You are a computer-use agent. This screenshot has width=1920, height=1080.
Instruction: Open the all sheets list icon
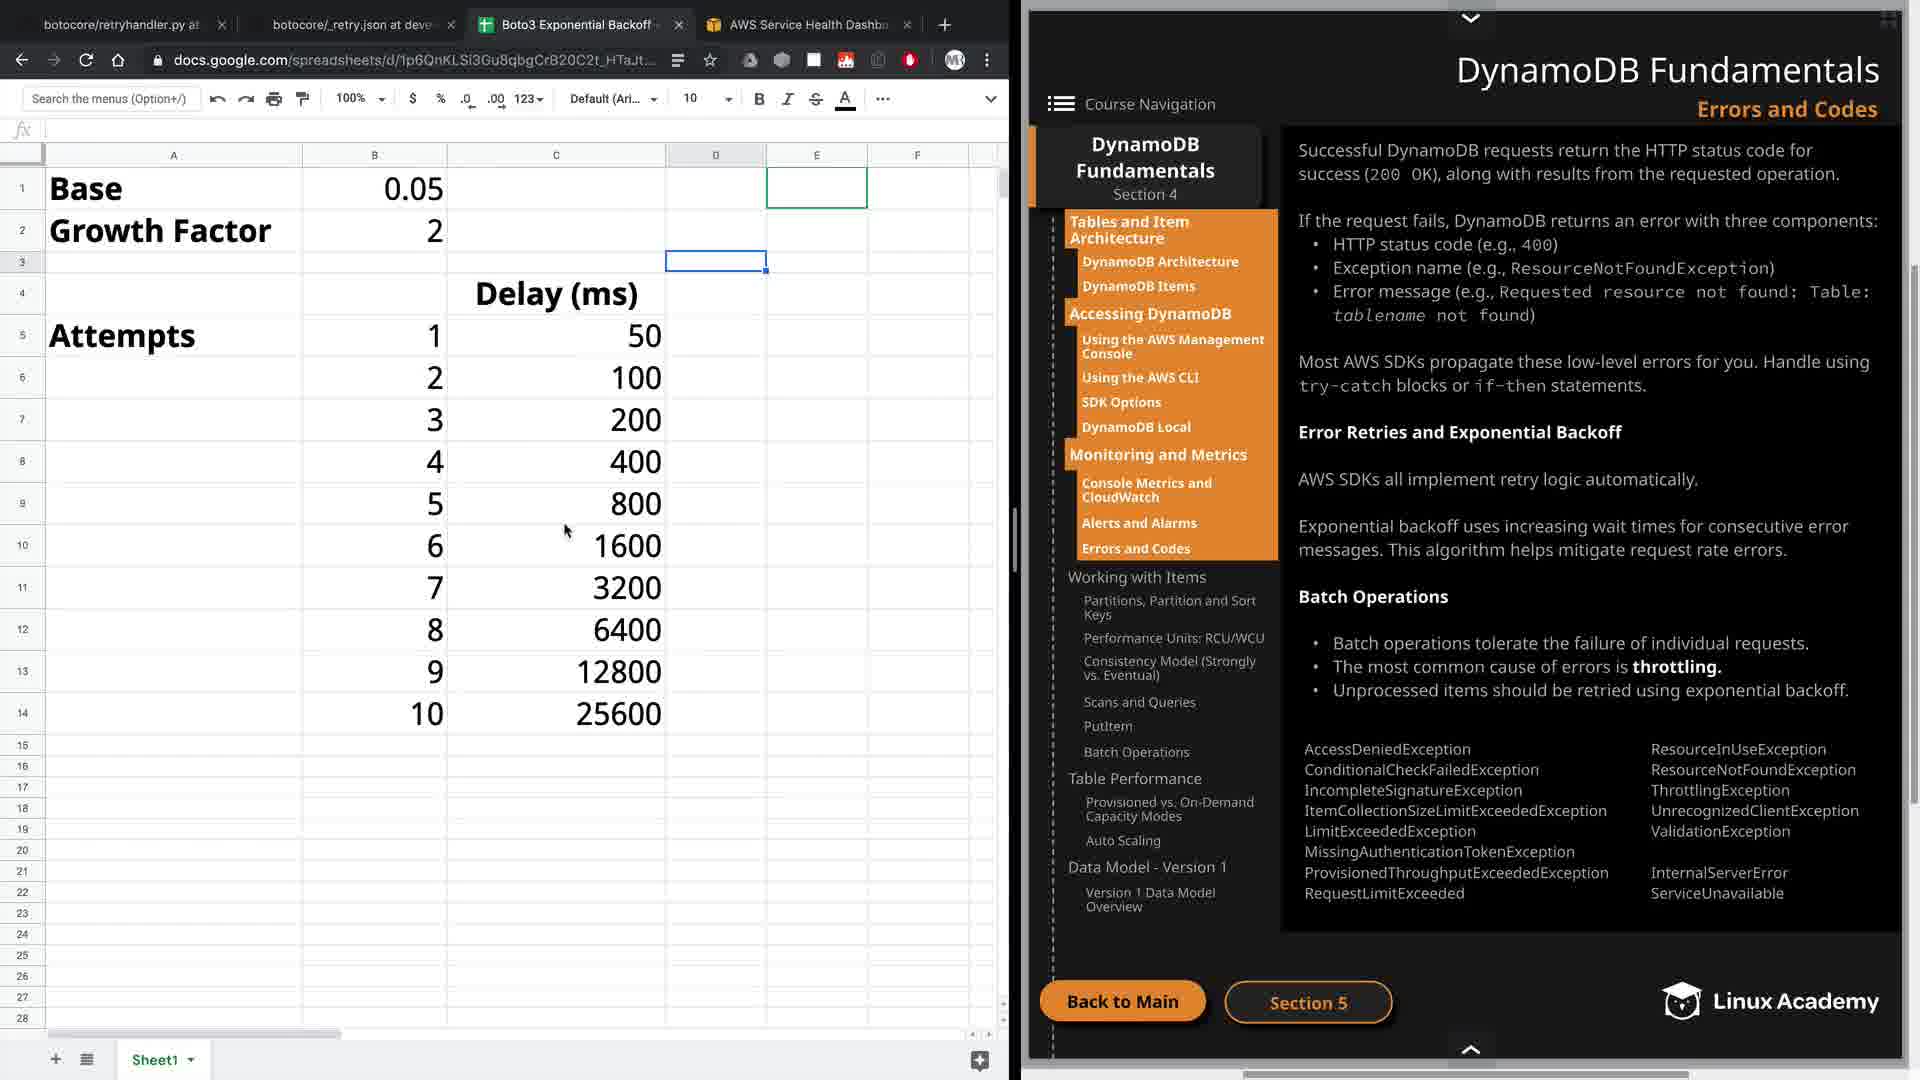point(87,1059)
